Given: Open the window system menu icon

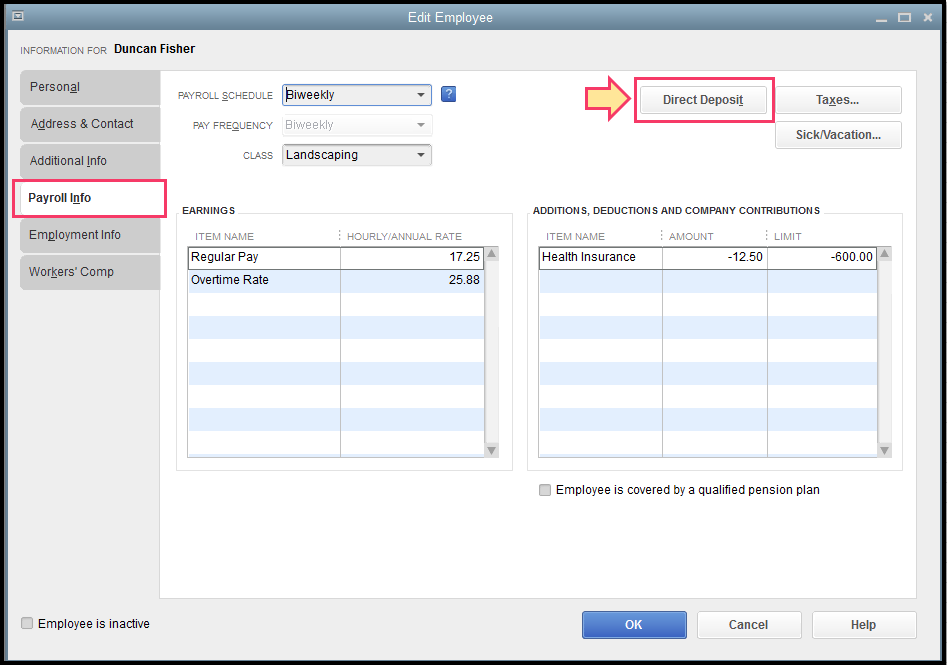Looking at the screenshot, I should click(18, 16).
